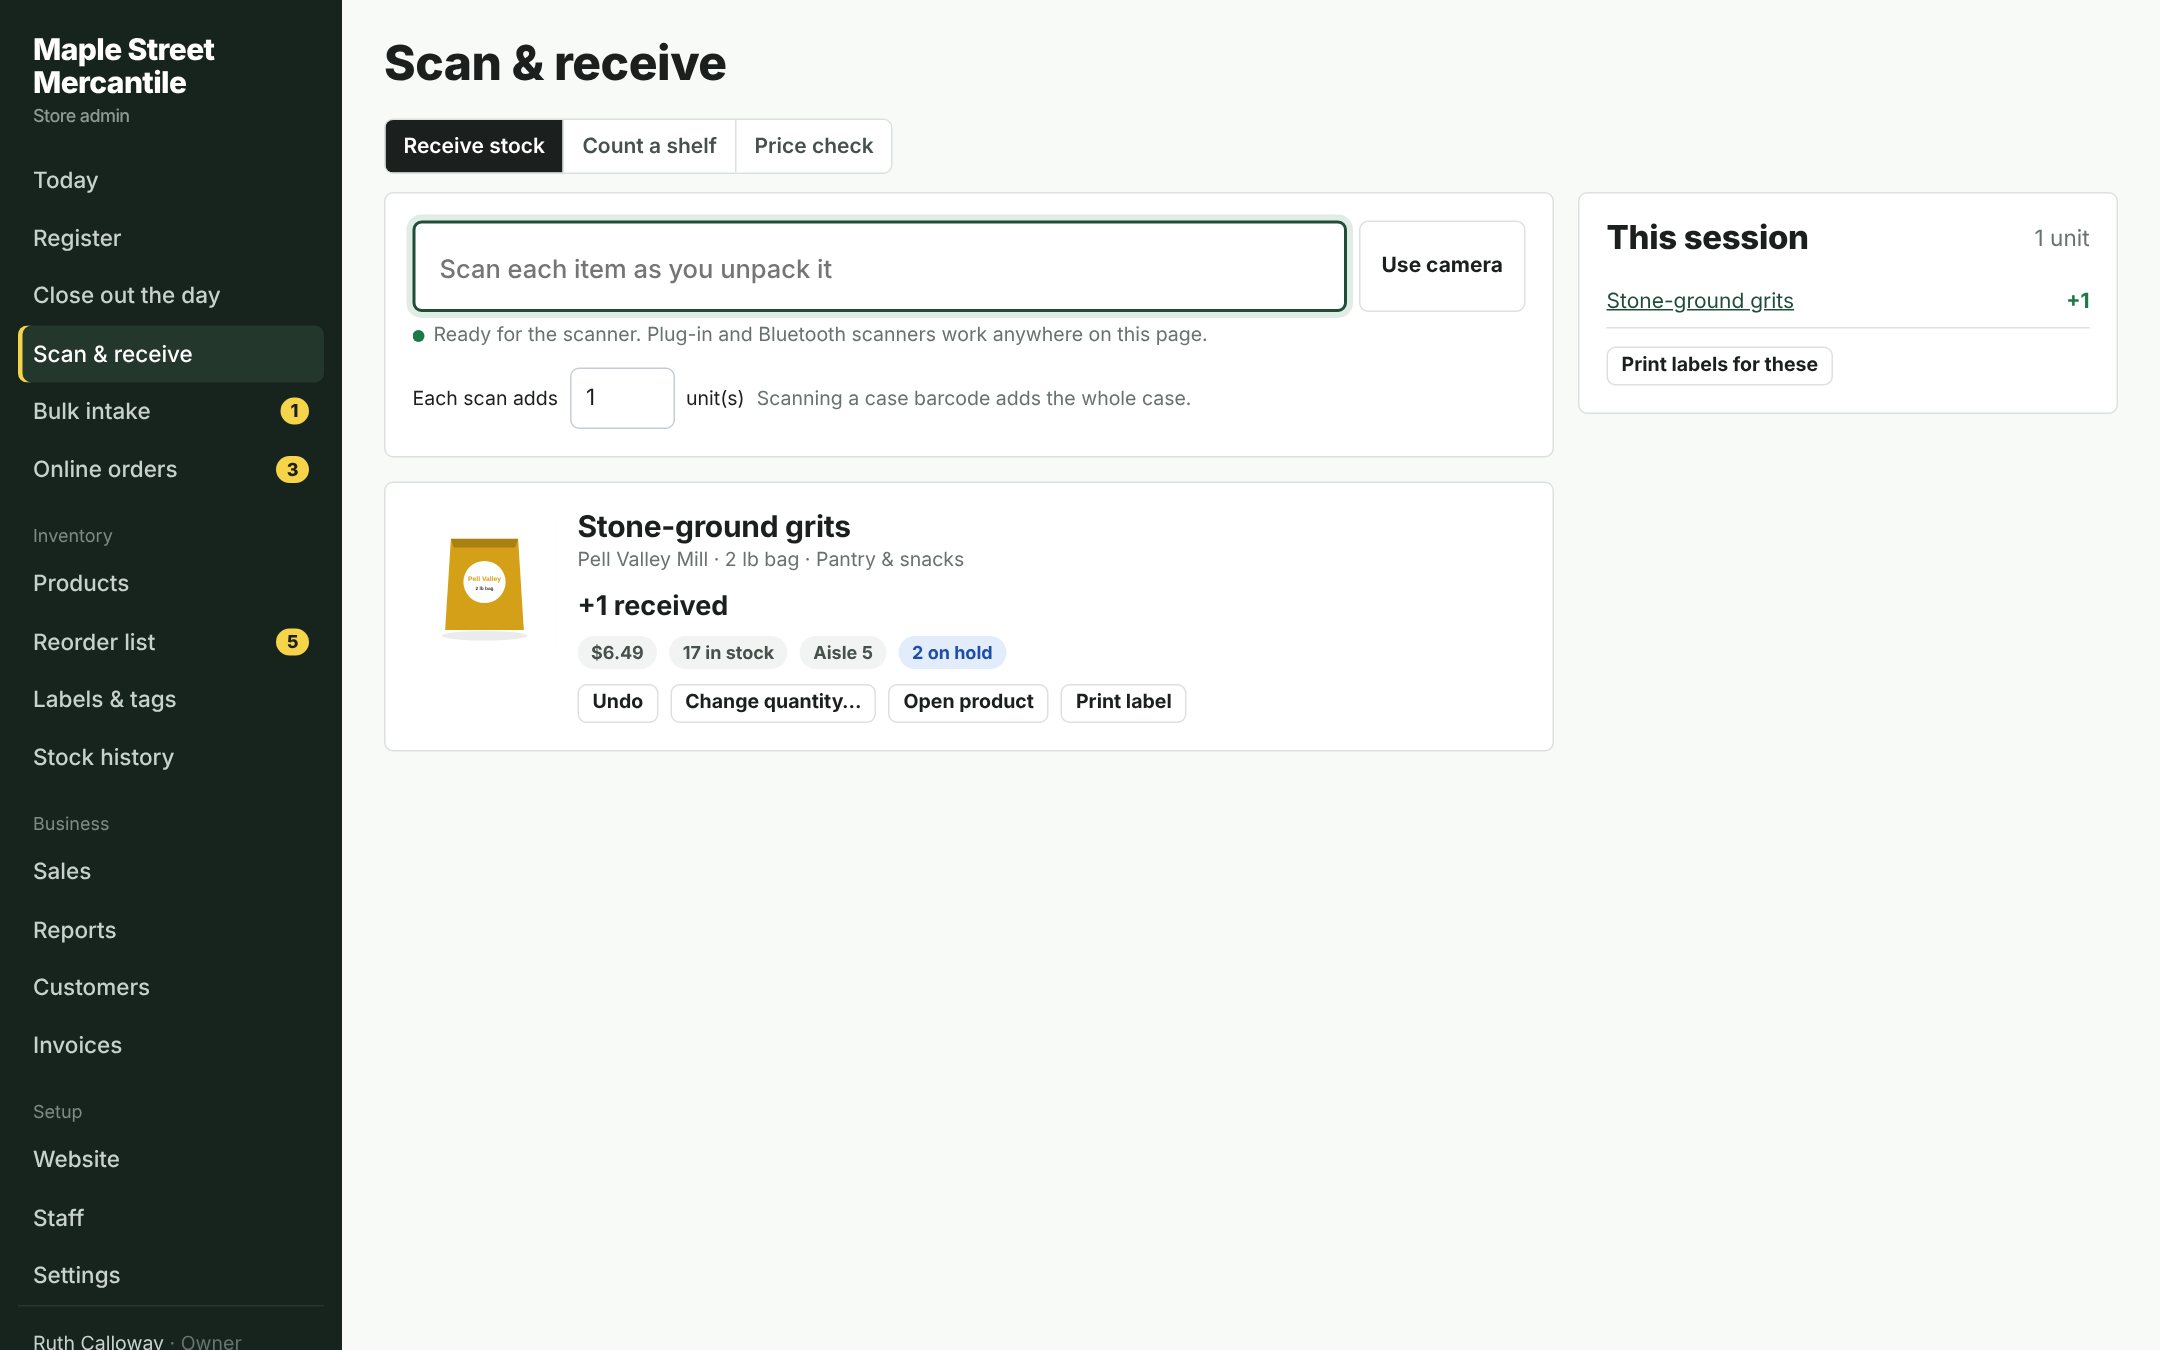Screen dimensions: 2160x1350
Task: Click the Aisle 5 chip
Action: coord(843,653)
